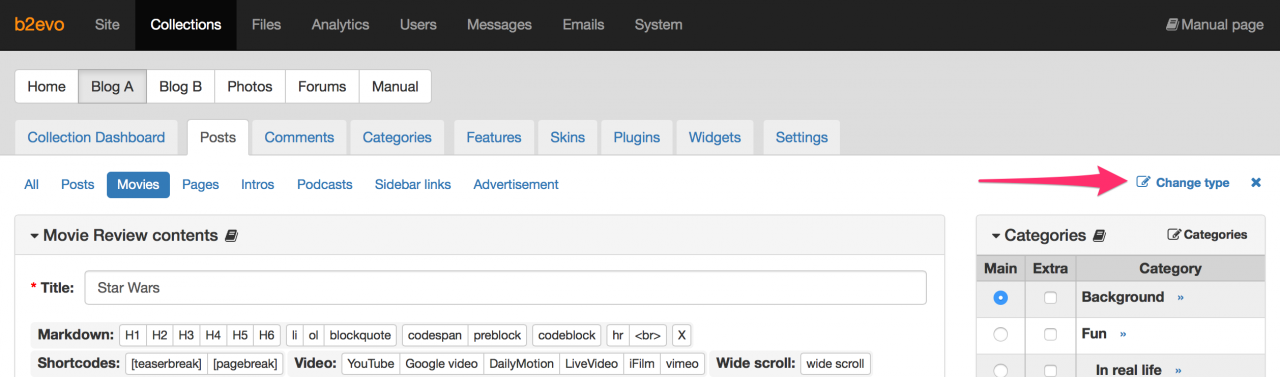Collapse the Movie Review contents panel

(35, 236)
